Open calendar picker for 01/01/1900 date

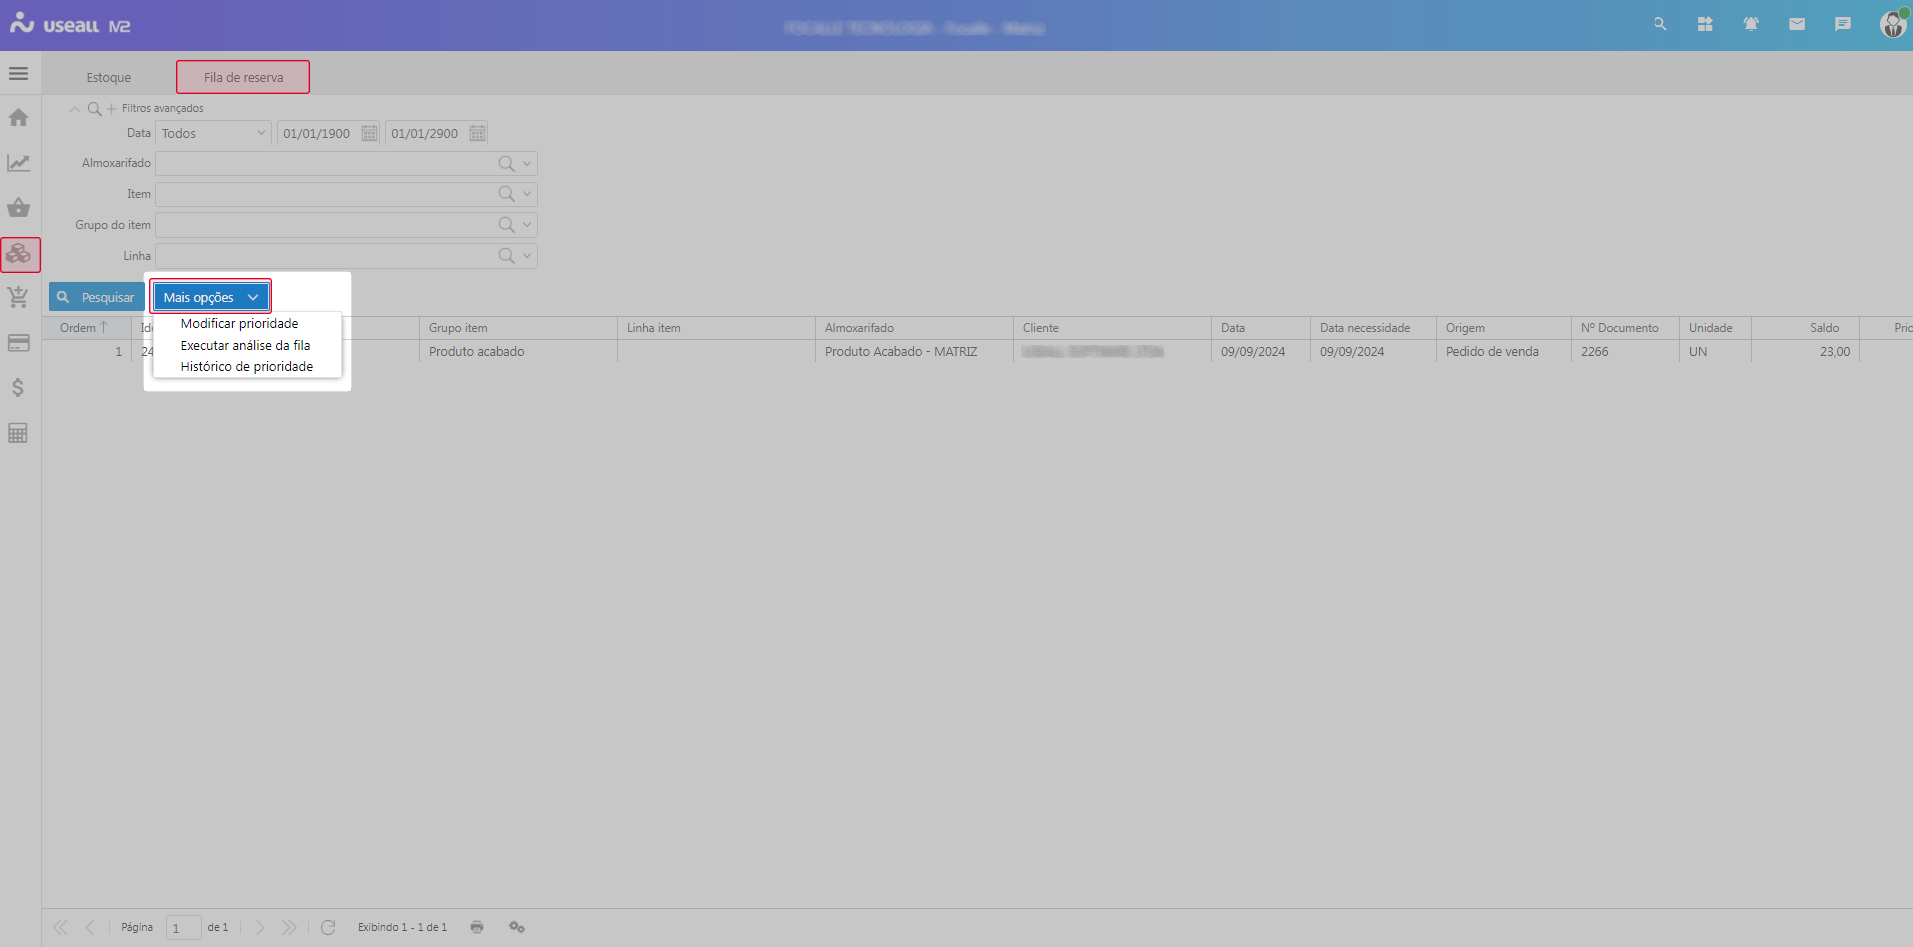[370, 133]
